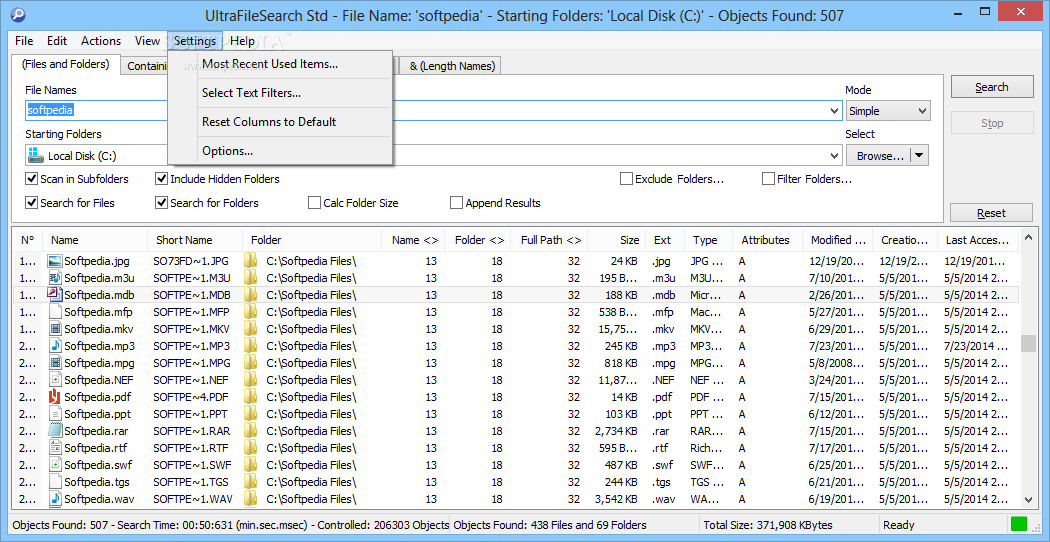Uncheck Search for Folders
The width and height of the screenshot is (1050, 542).
(x=161, y=202)
